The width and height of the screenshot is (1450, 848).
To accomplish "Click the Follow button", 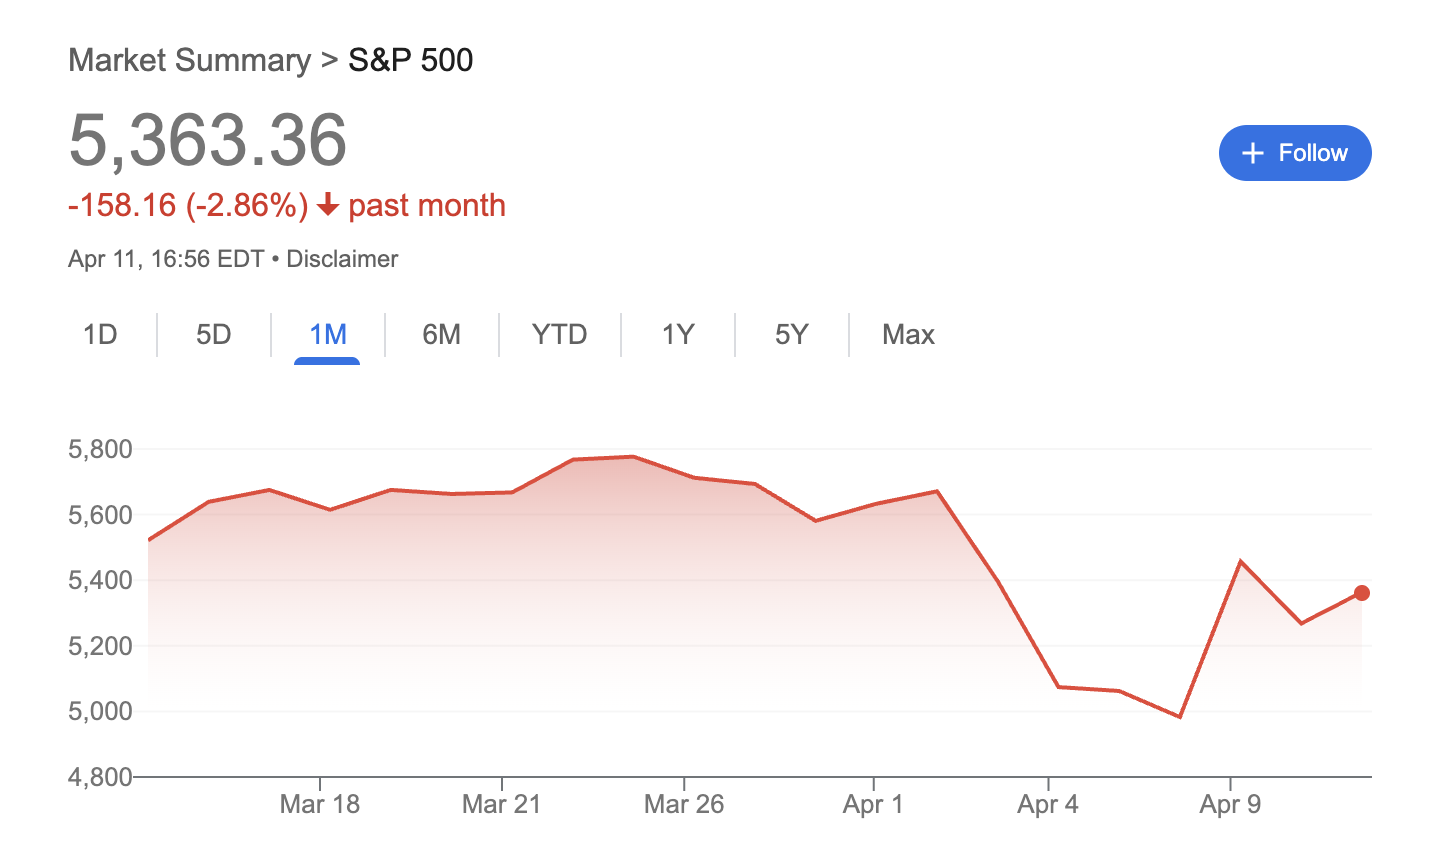I will 1294,153.
